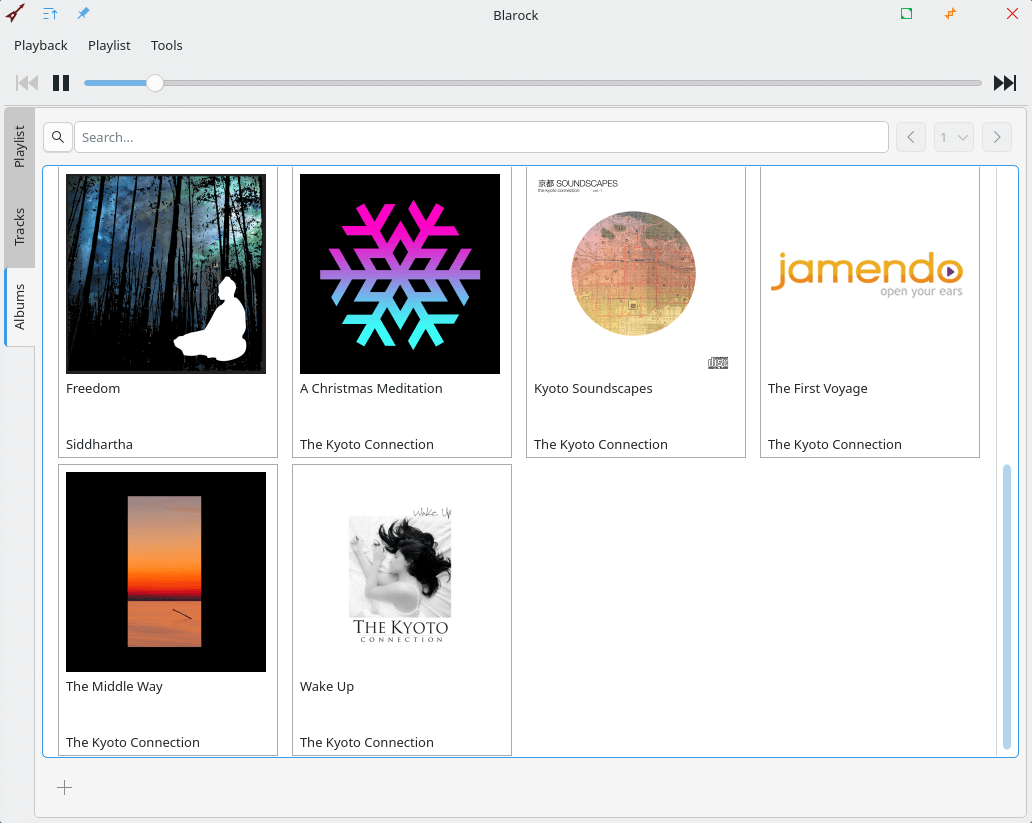Open the page number dropdown
The width and height of the screenshot is (1032, 823).
tap(954, 137)
